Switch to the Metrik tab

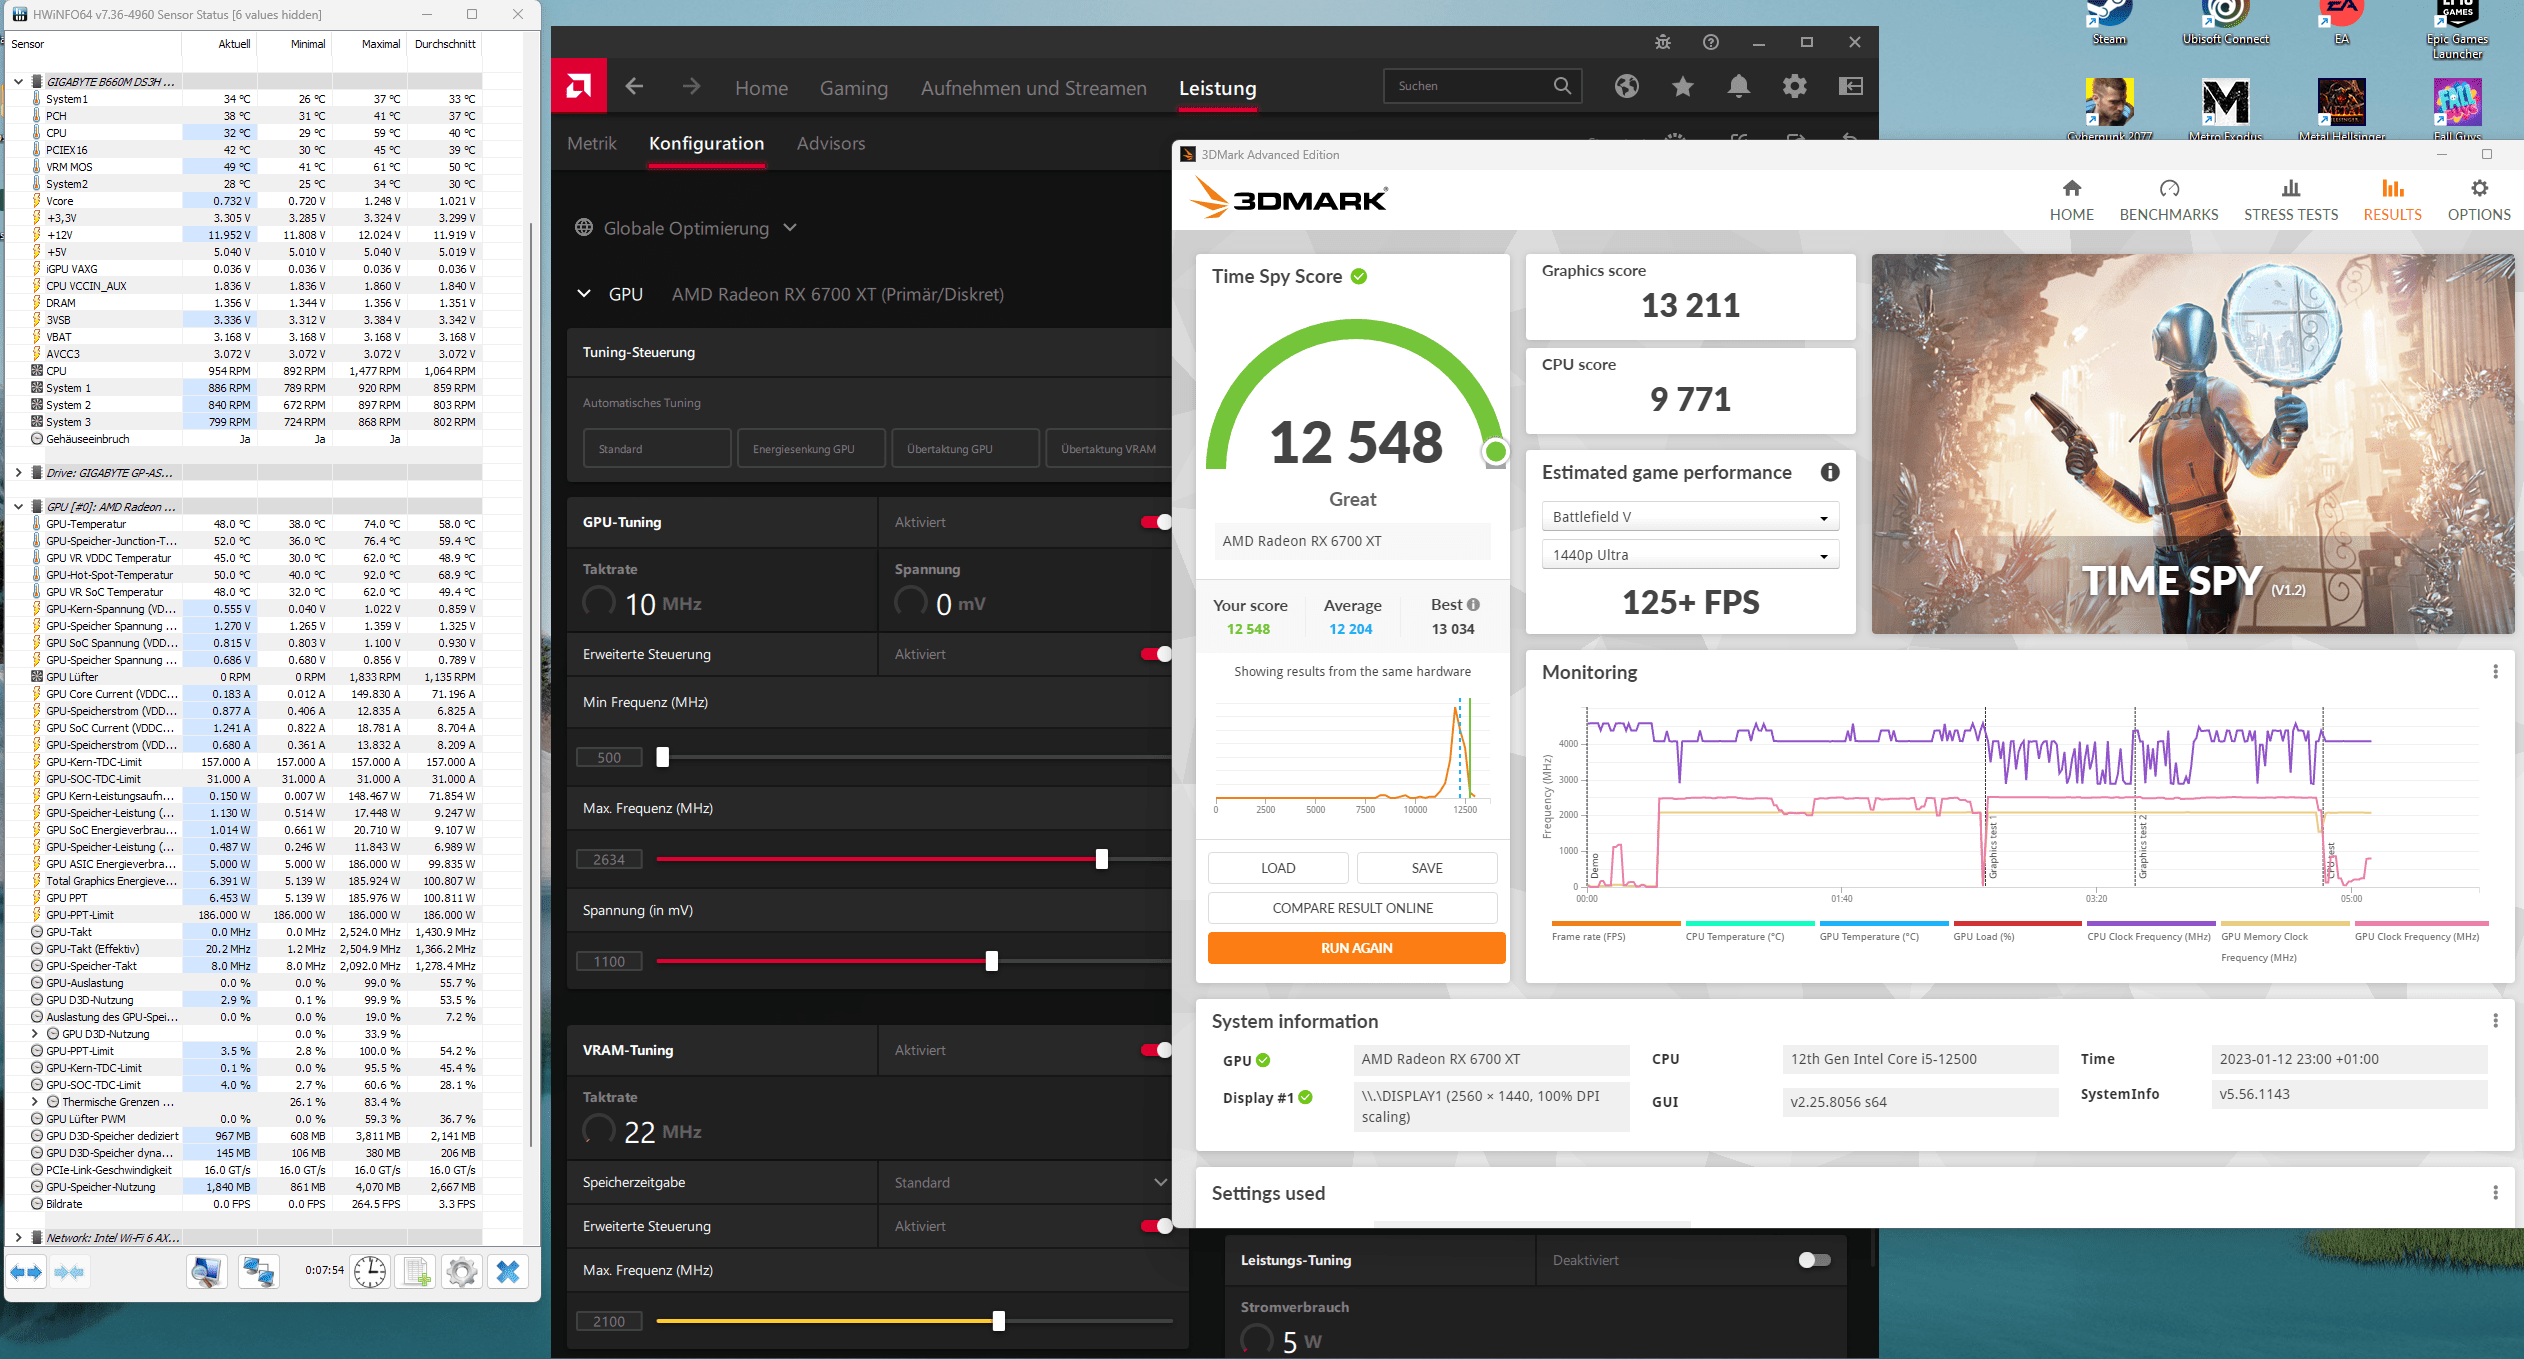(591, 144)
